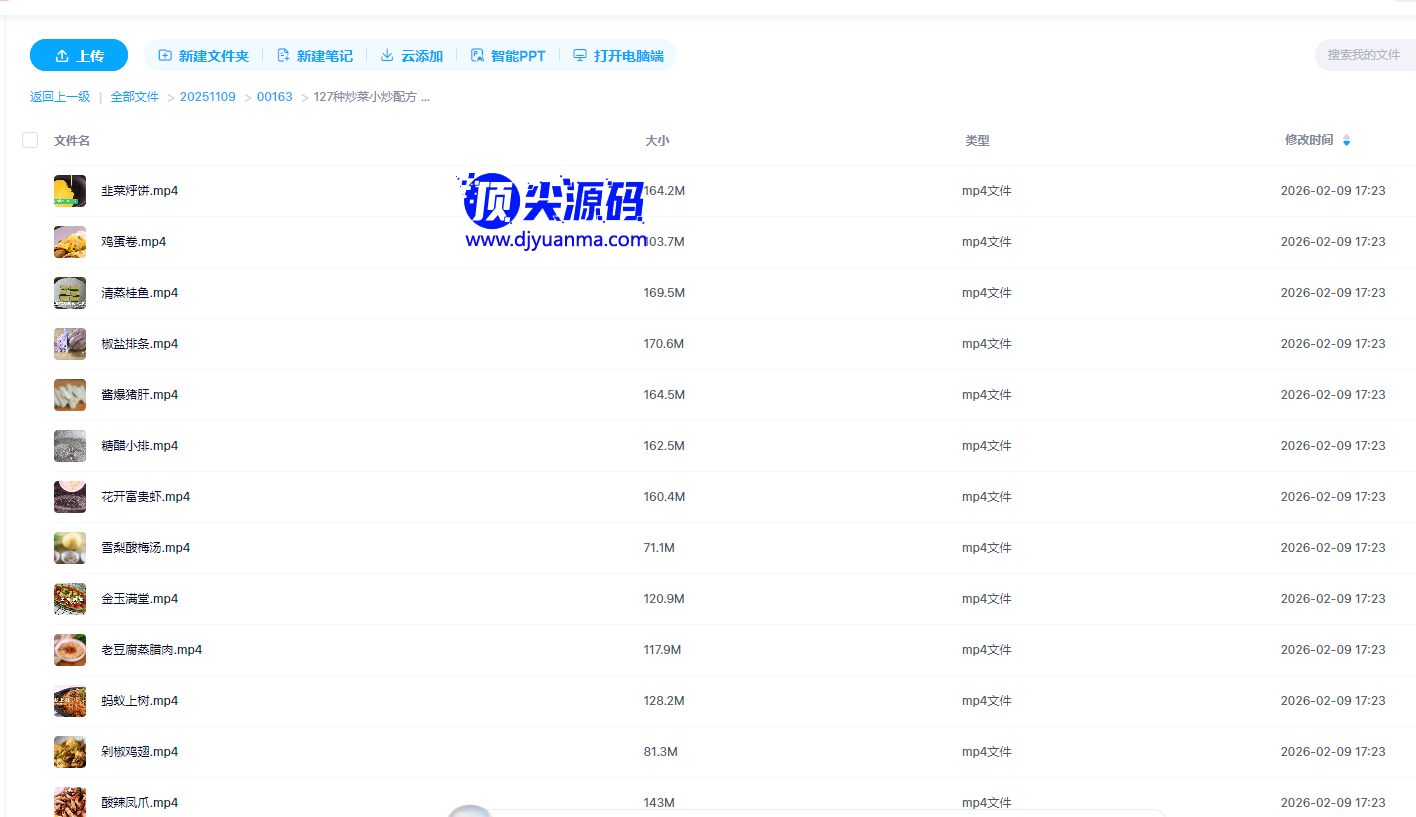
Task: Click the 鸡蛋卷.mp4 thumbnail image
Action: pos(70,242)
